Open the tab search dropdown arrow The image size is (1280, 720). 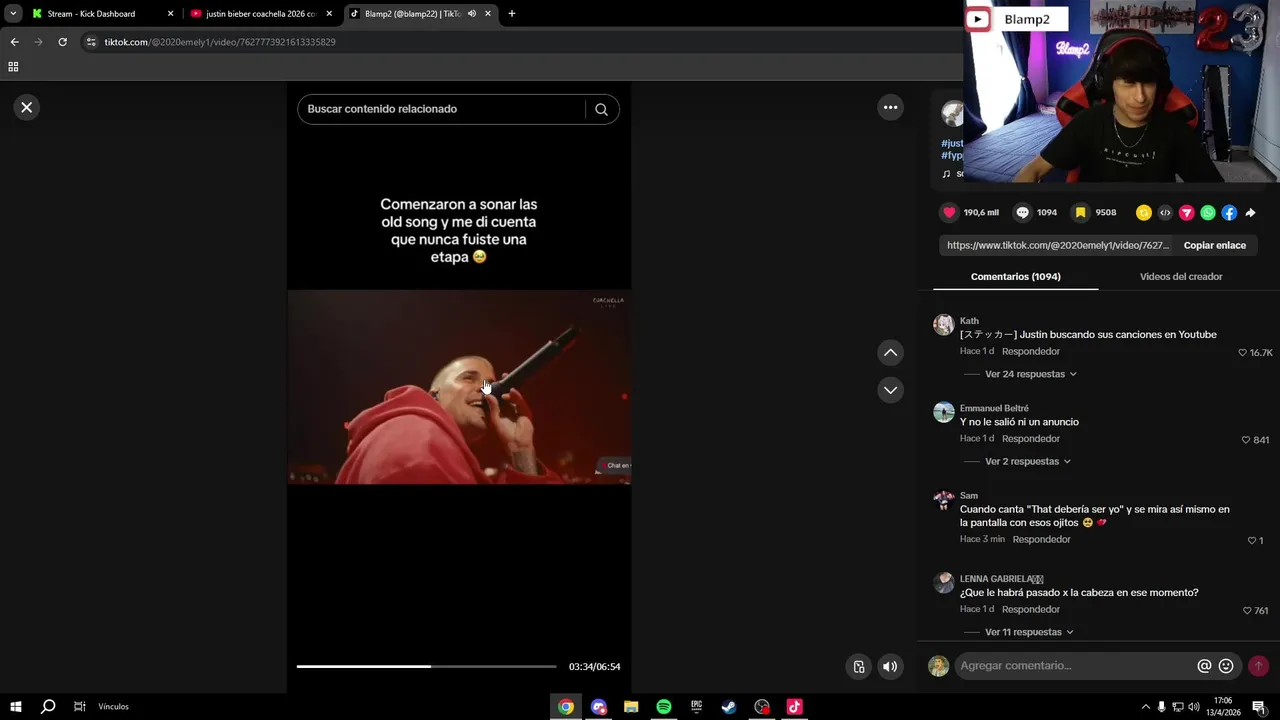[13, 14]
